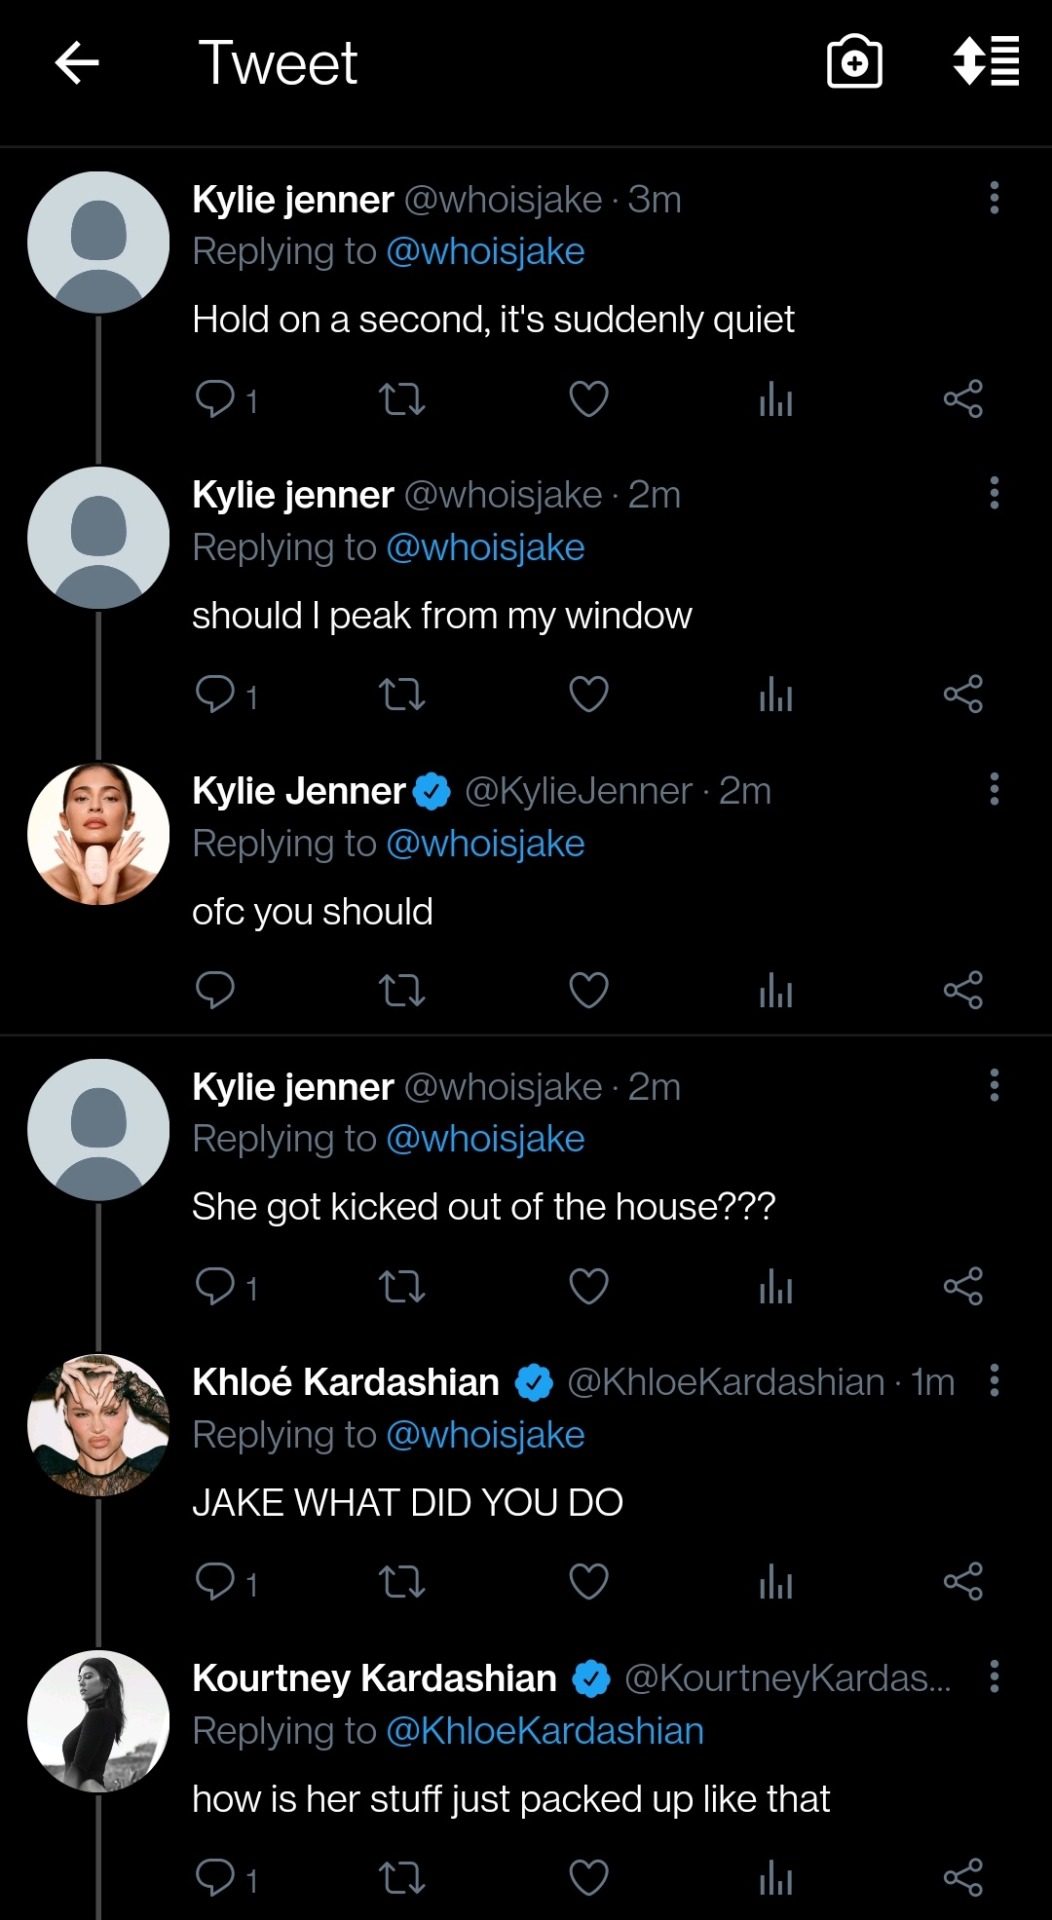Retweet Kourtney Kardashian's tweet
1052x1920 pixels.
[x=402, y=1878]
